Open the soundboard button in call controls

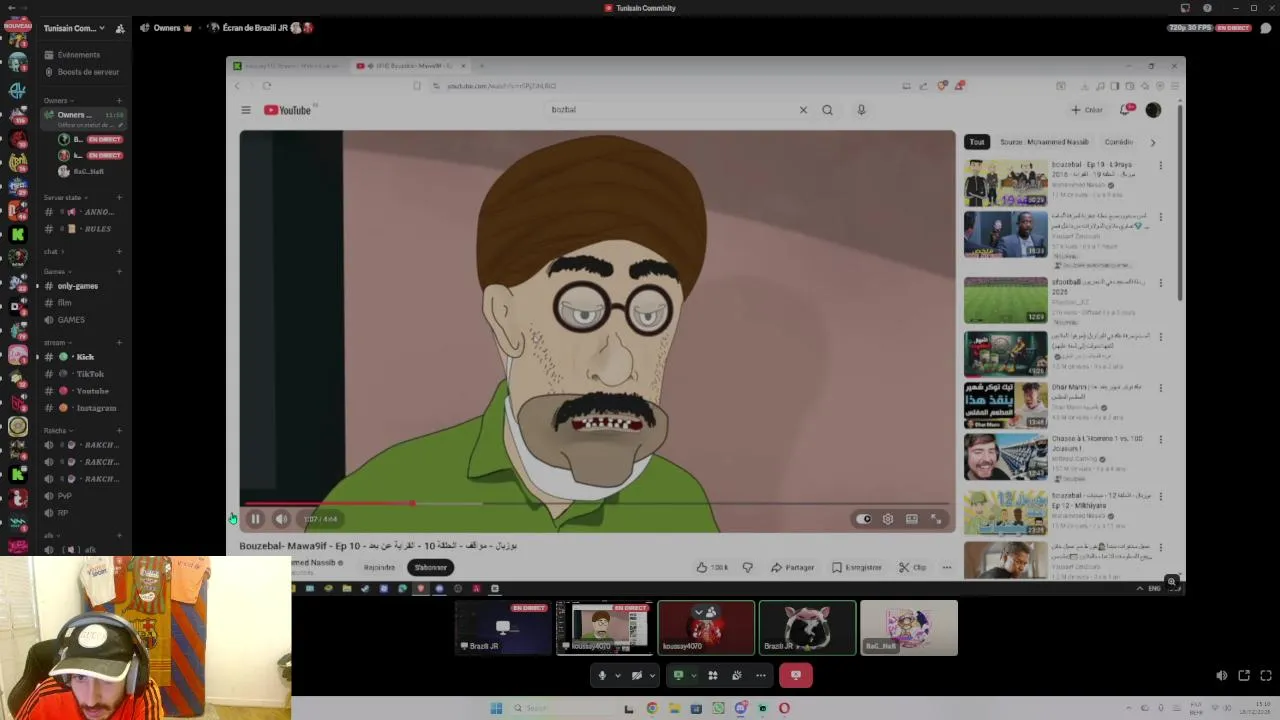pos(737,675)
